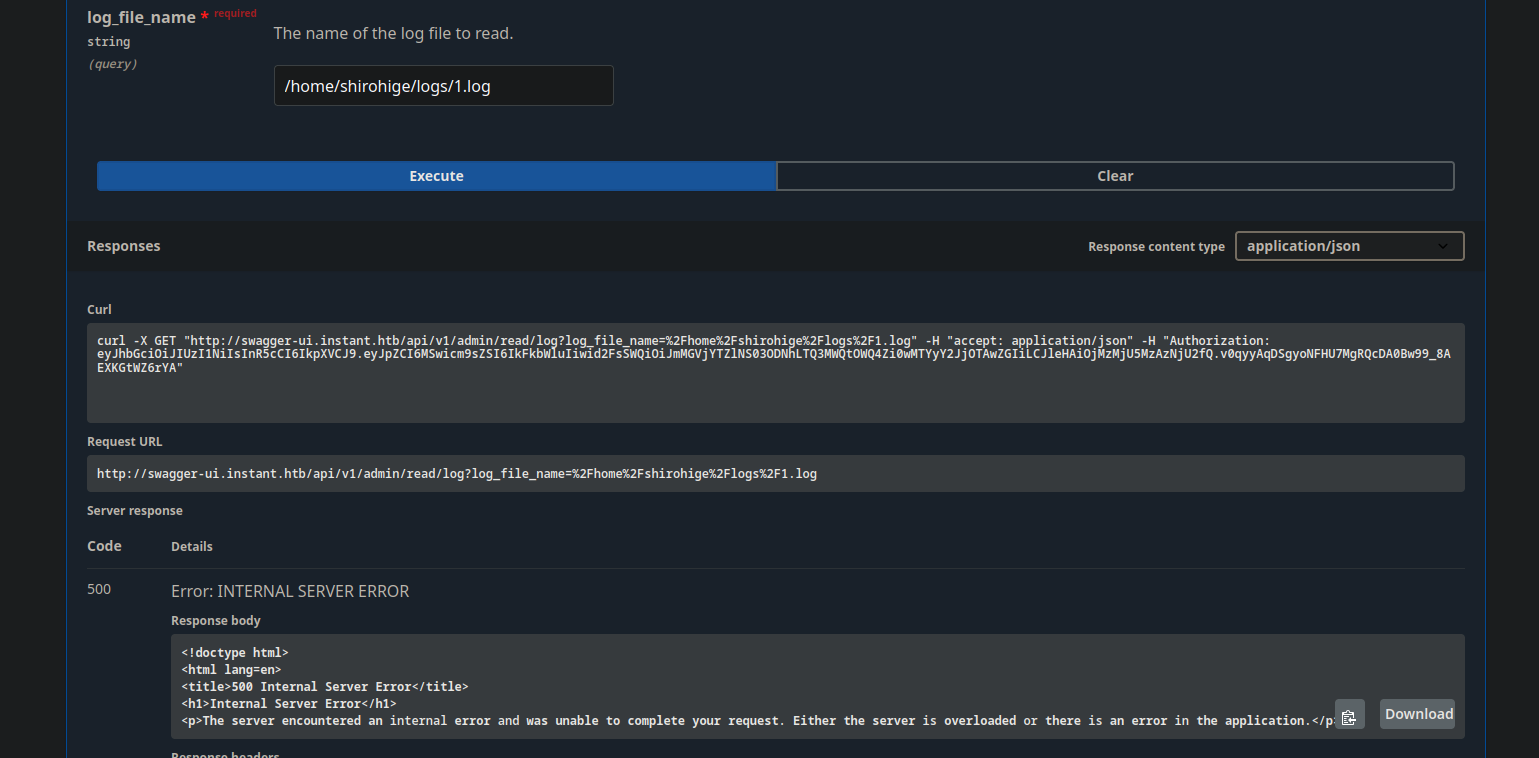This screenshot has width=1539, height=758.
Task: Select the 500 Internal Server Error title line
Action: tap(324, 687)
